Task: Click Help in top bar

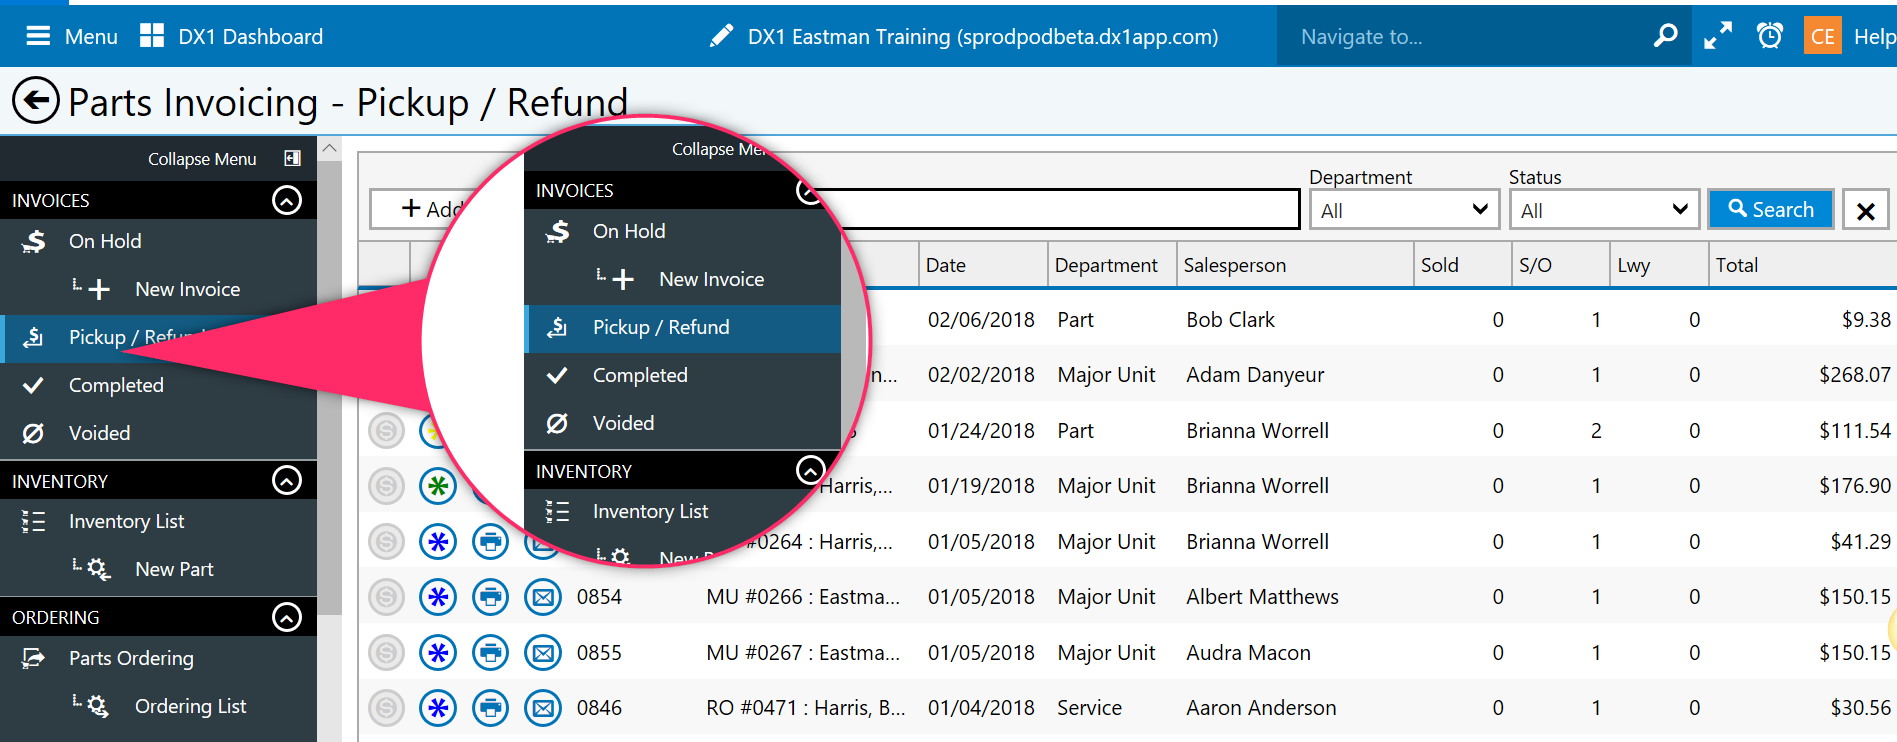Action: tap(1874, 36)
